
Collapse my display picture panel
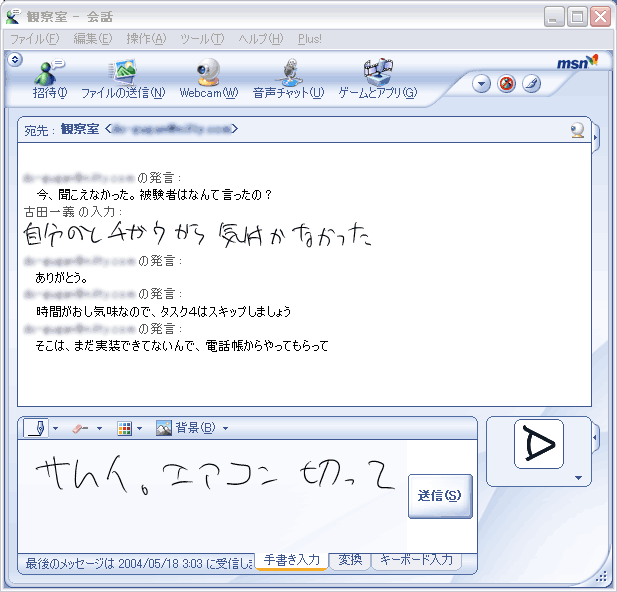[x=595, y=438]
